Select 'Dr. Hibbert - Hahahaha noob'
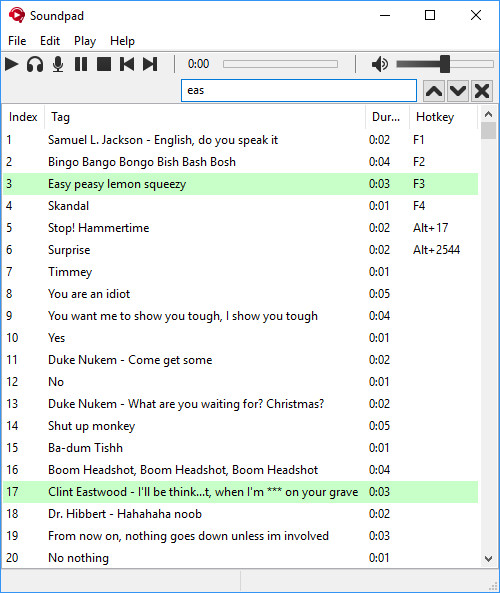Viewport: 500px width, 593px height. point(241,514)
